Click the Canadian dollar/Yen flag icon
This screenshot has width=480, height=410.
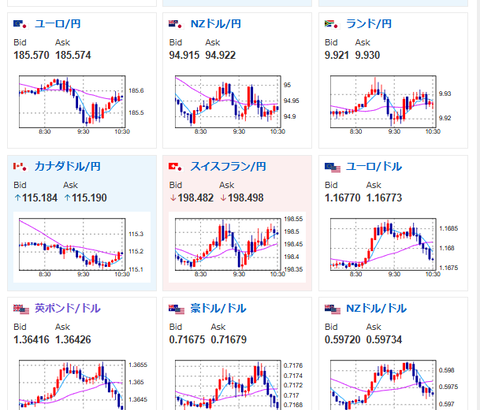[x=20, y=166]
